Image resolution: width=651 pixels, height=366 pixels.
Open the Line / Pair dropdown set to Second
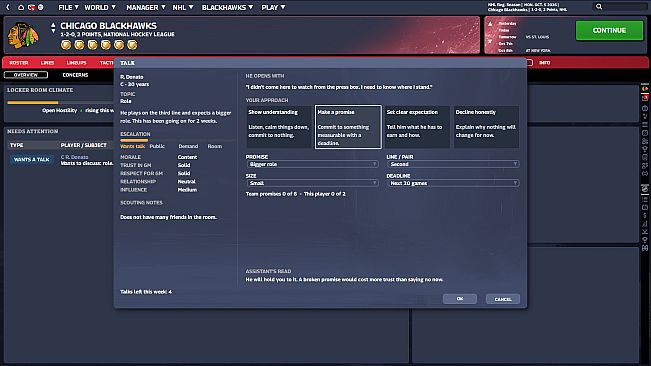click(x=453, y=164)
